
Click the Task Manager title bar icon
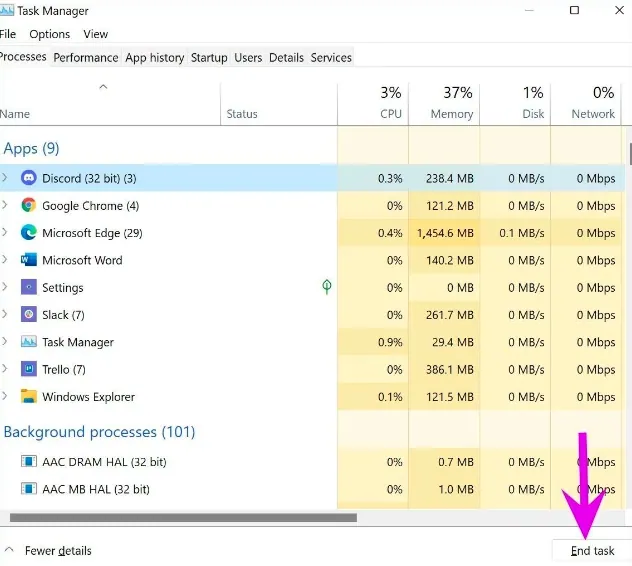(x=7, y=10)
